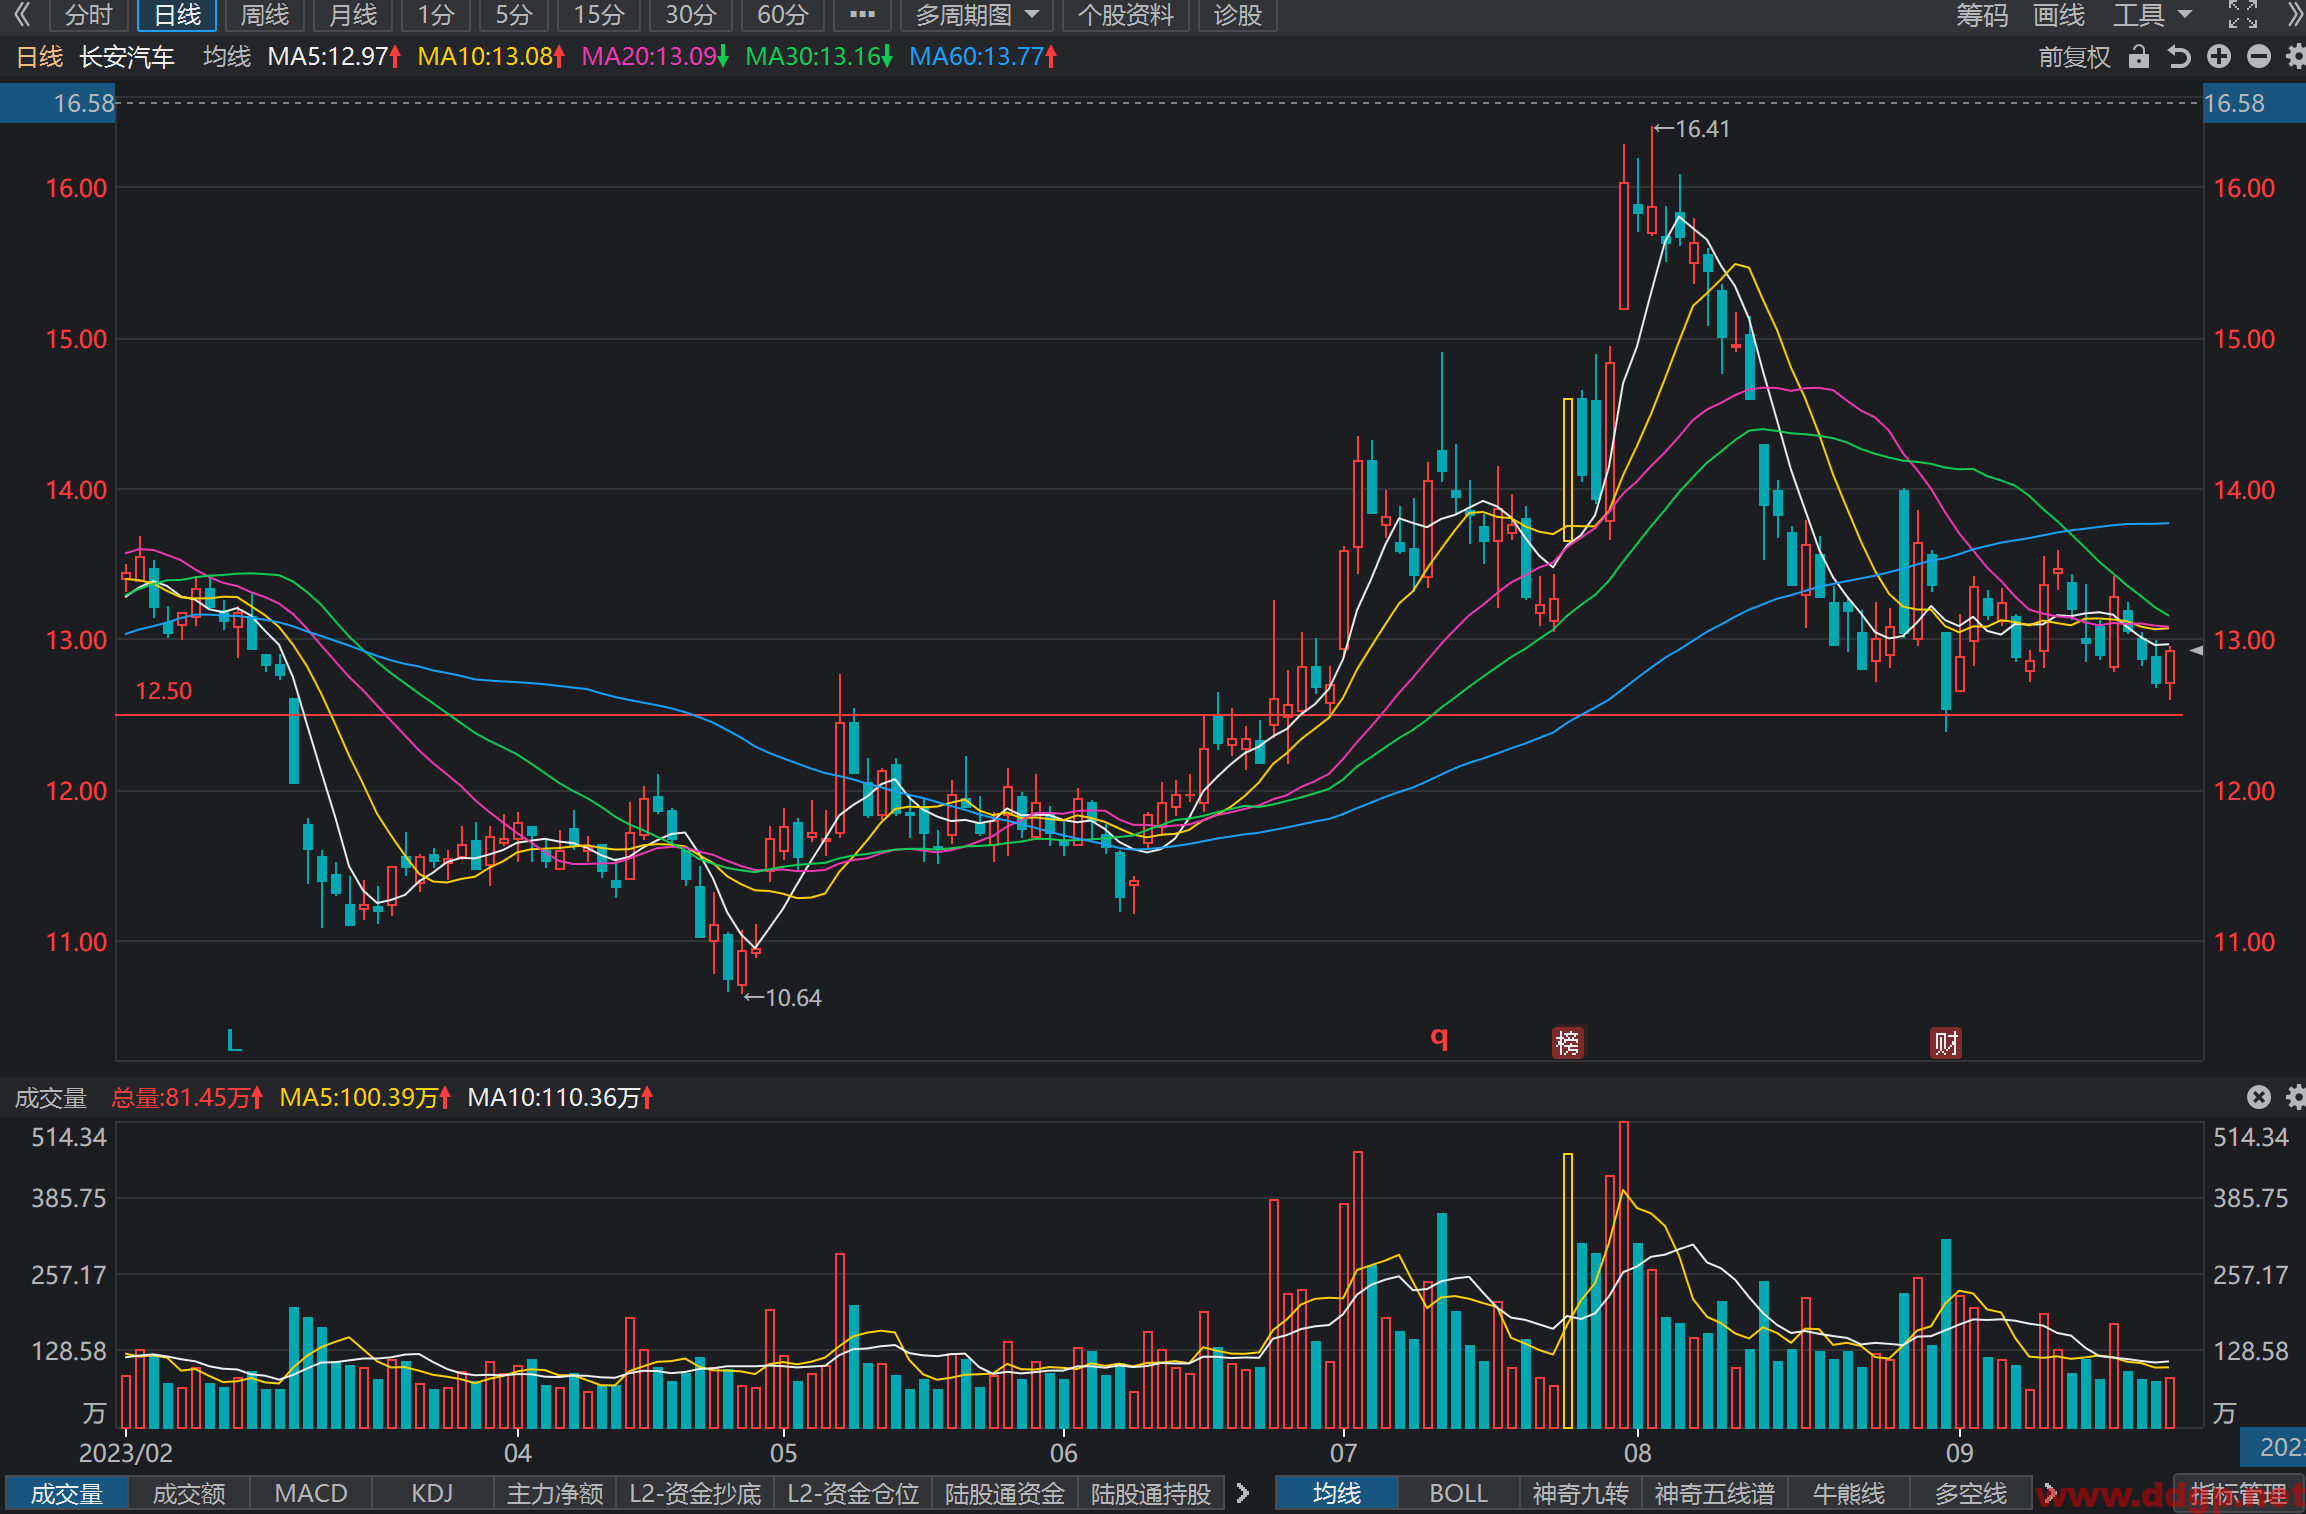Viewport: 2306px width, 1514px height.
Task: Click the 诊股 diagnosis button
Action: point(1237,15)
